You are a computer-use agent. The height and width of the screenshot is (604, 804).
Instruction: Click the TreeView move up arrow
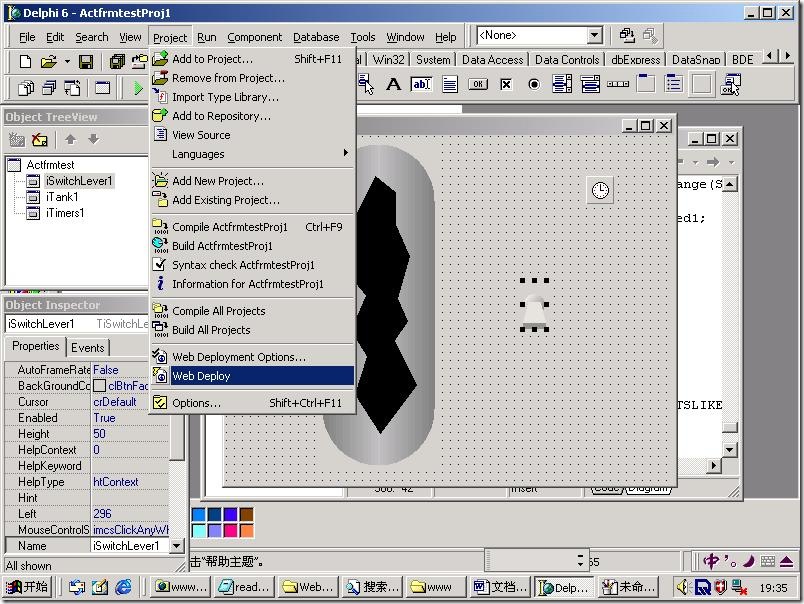[71, 140]
